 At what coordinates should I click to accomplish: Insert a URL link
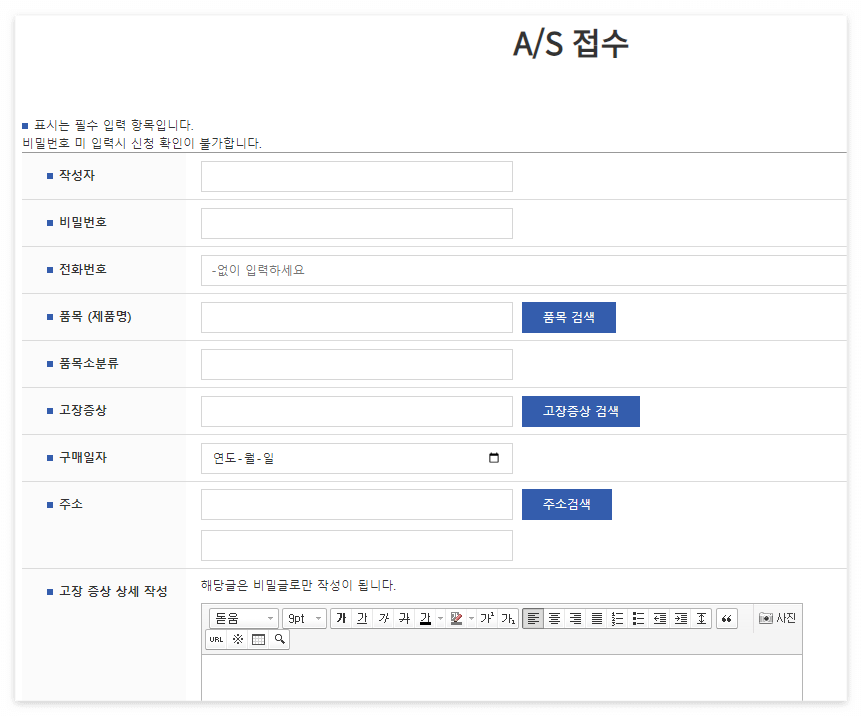pyautogui.click(x=216, y=640)
